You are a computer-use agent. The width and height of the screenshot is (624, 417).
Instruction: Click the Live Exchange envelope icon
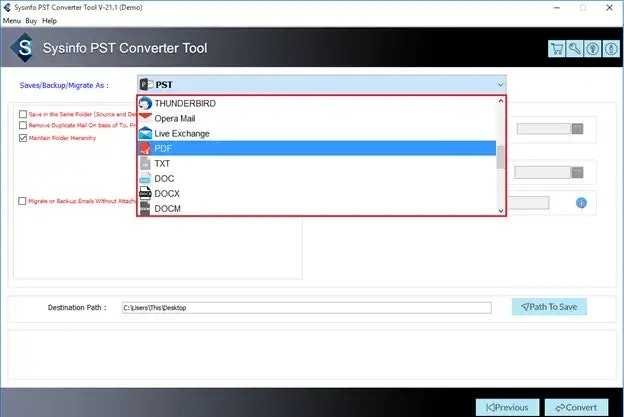pyautogui.click(x=145, y=133)
